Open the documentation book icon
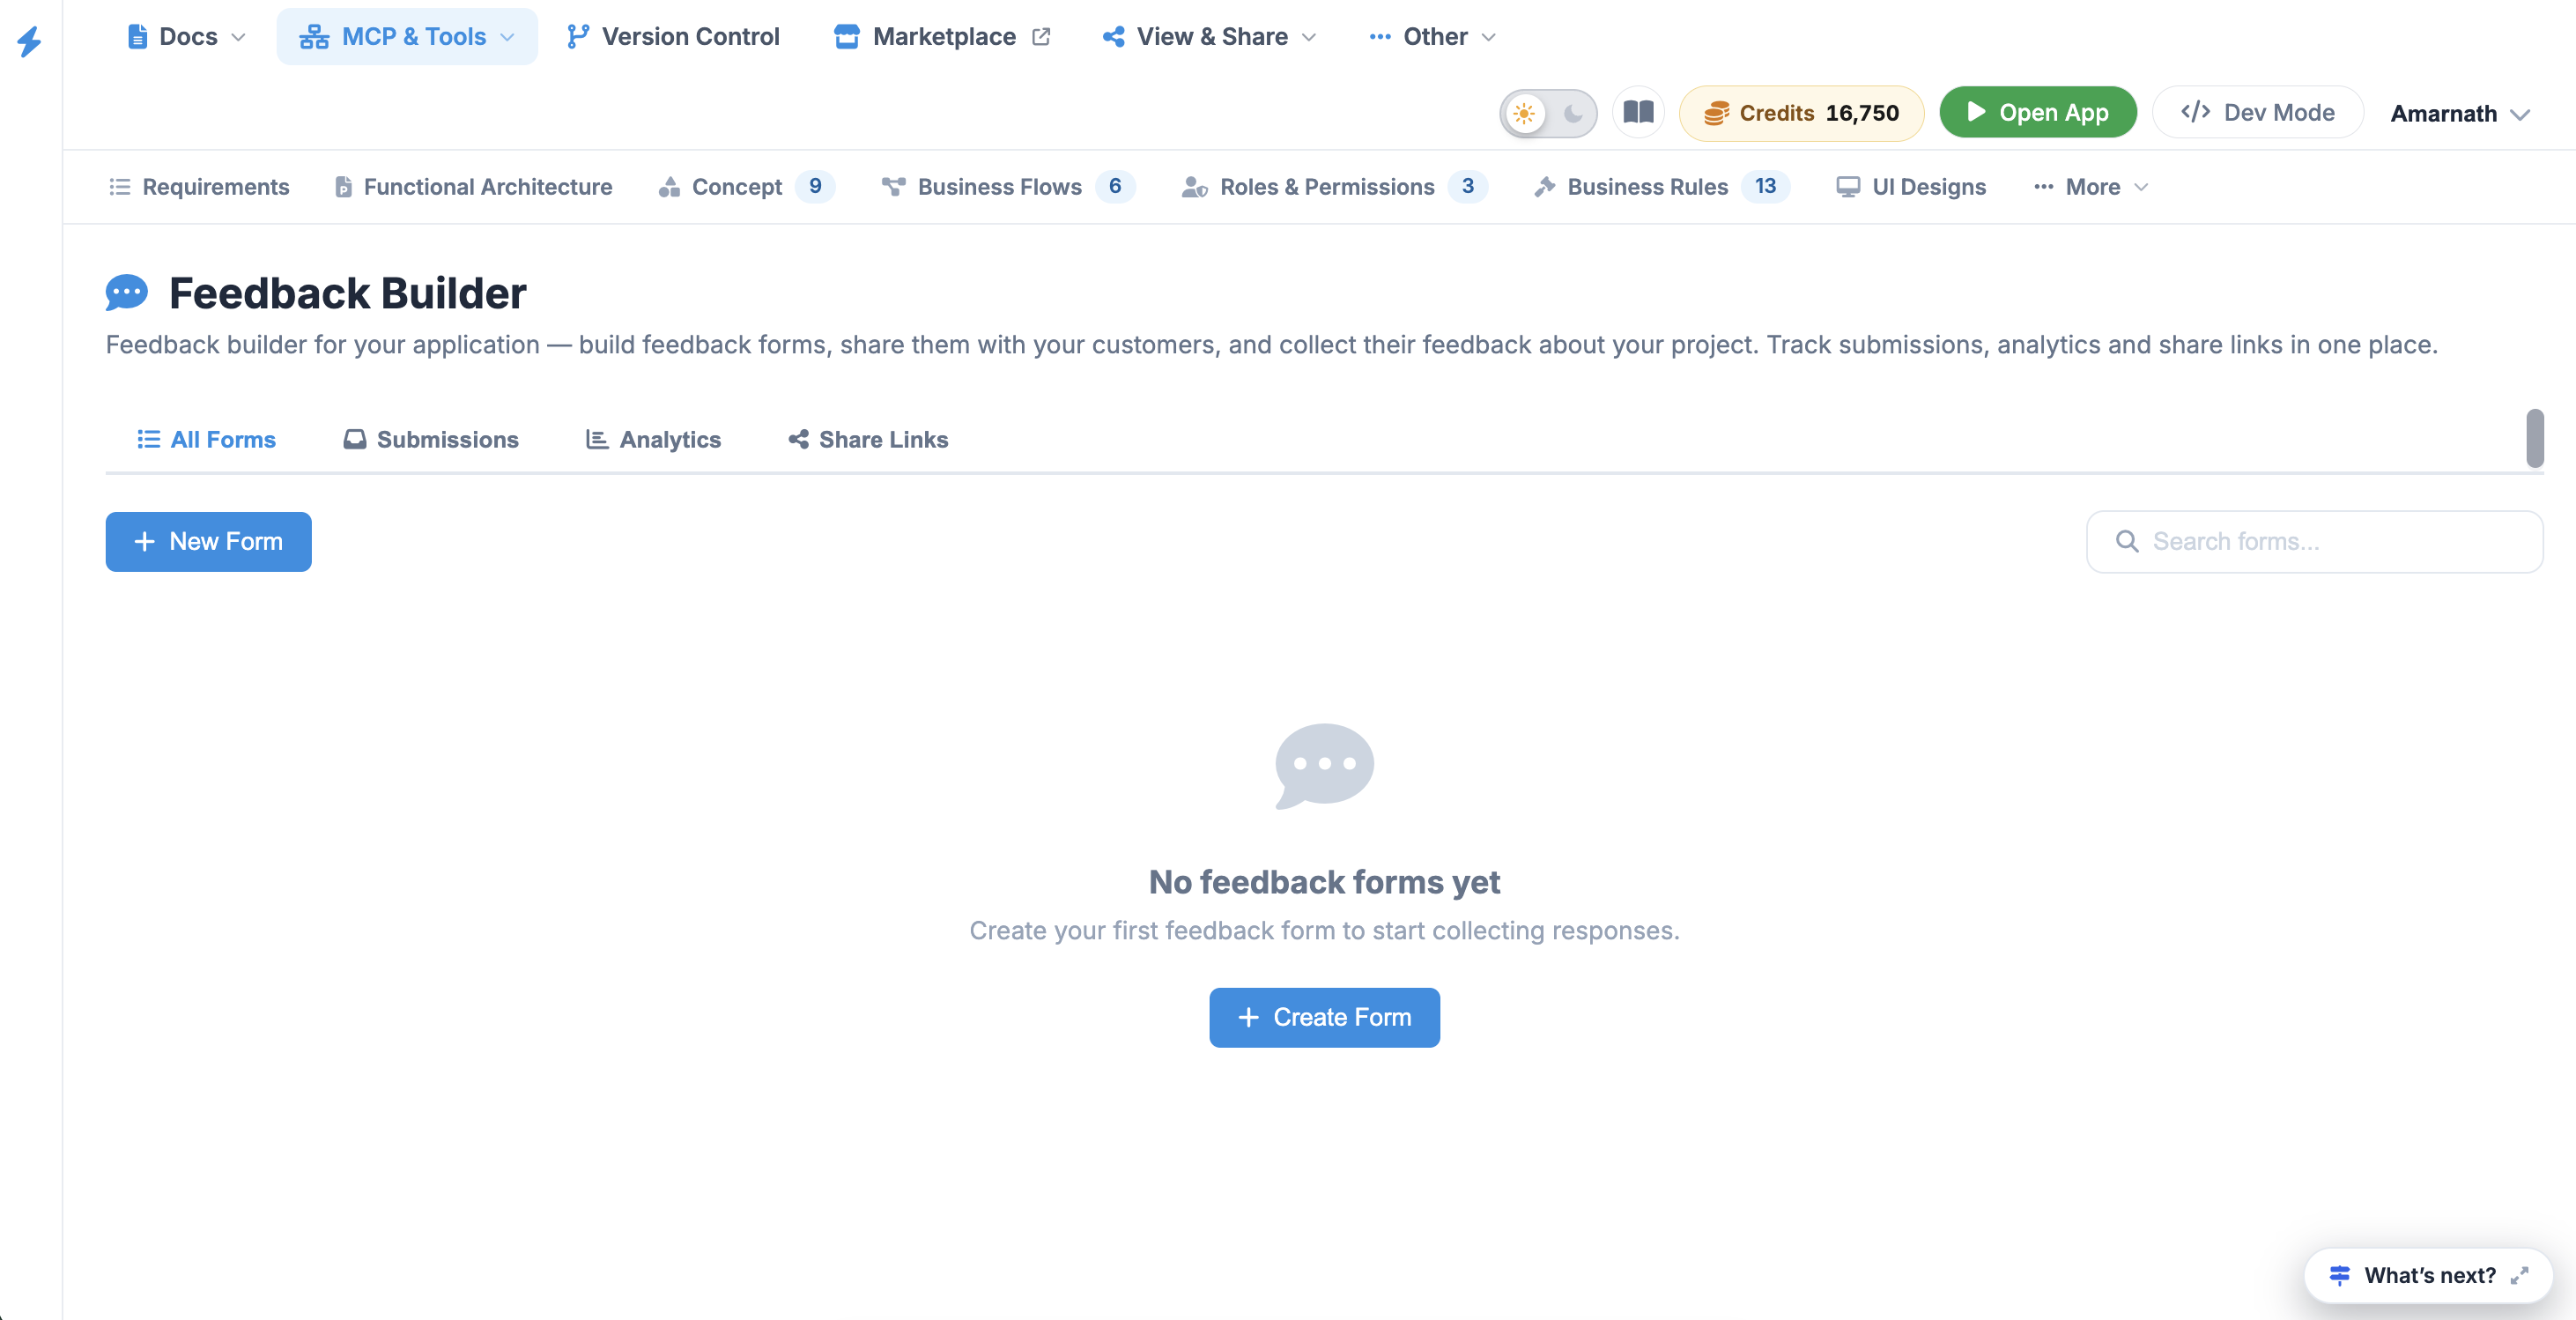 pyautogui.click(x=1638, y=112)
